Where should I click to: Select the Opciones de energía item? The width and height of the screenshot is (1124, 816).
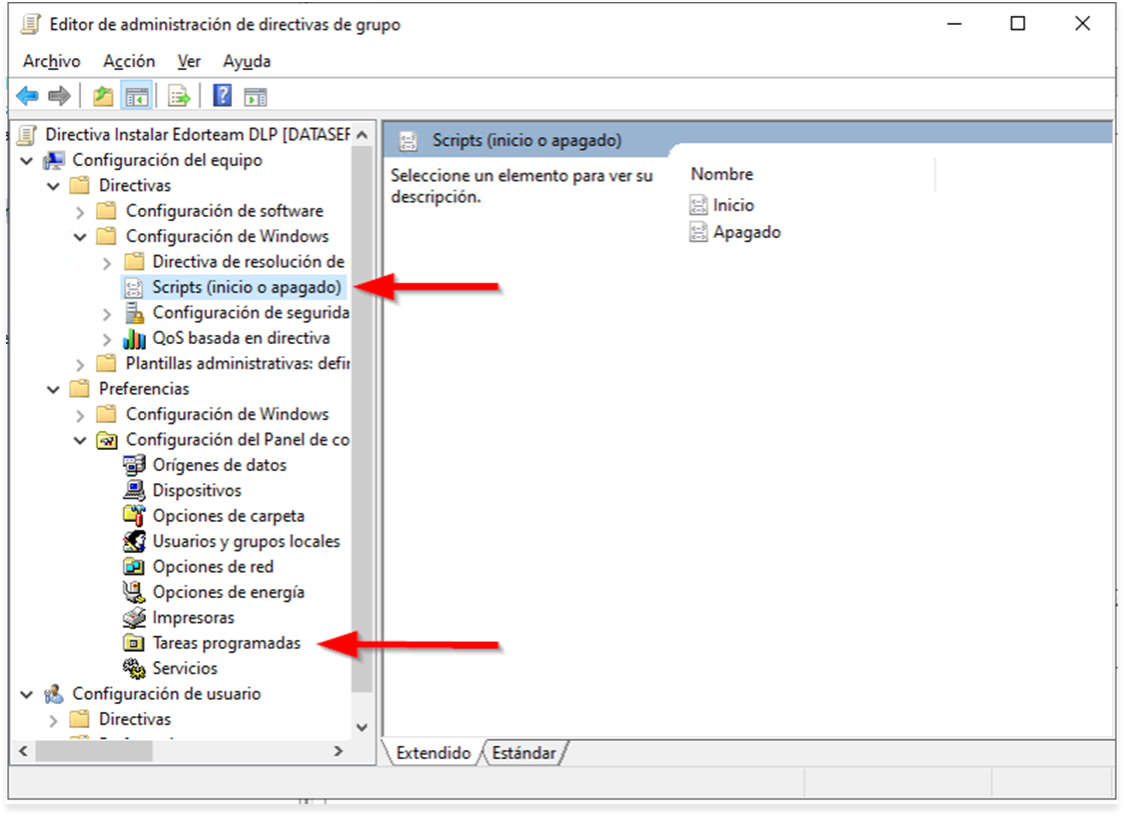229,592
